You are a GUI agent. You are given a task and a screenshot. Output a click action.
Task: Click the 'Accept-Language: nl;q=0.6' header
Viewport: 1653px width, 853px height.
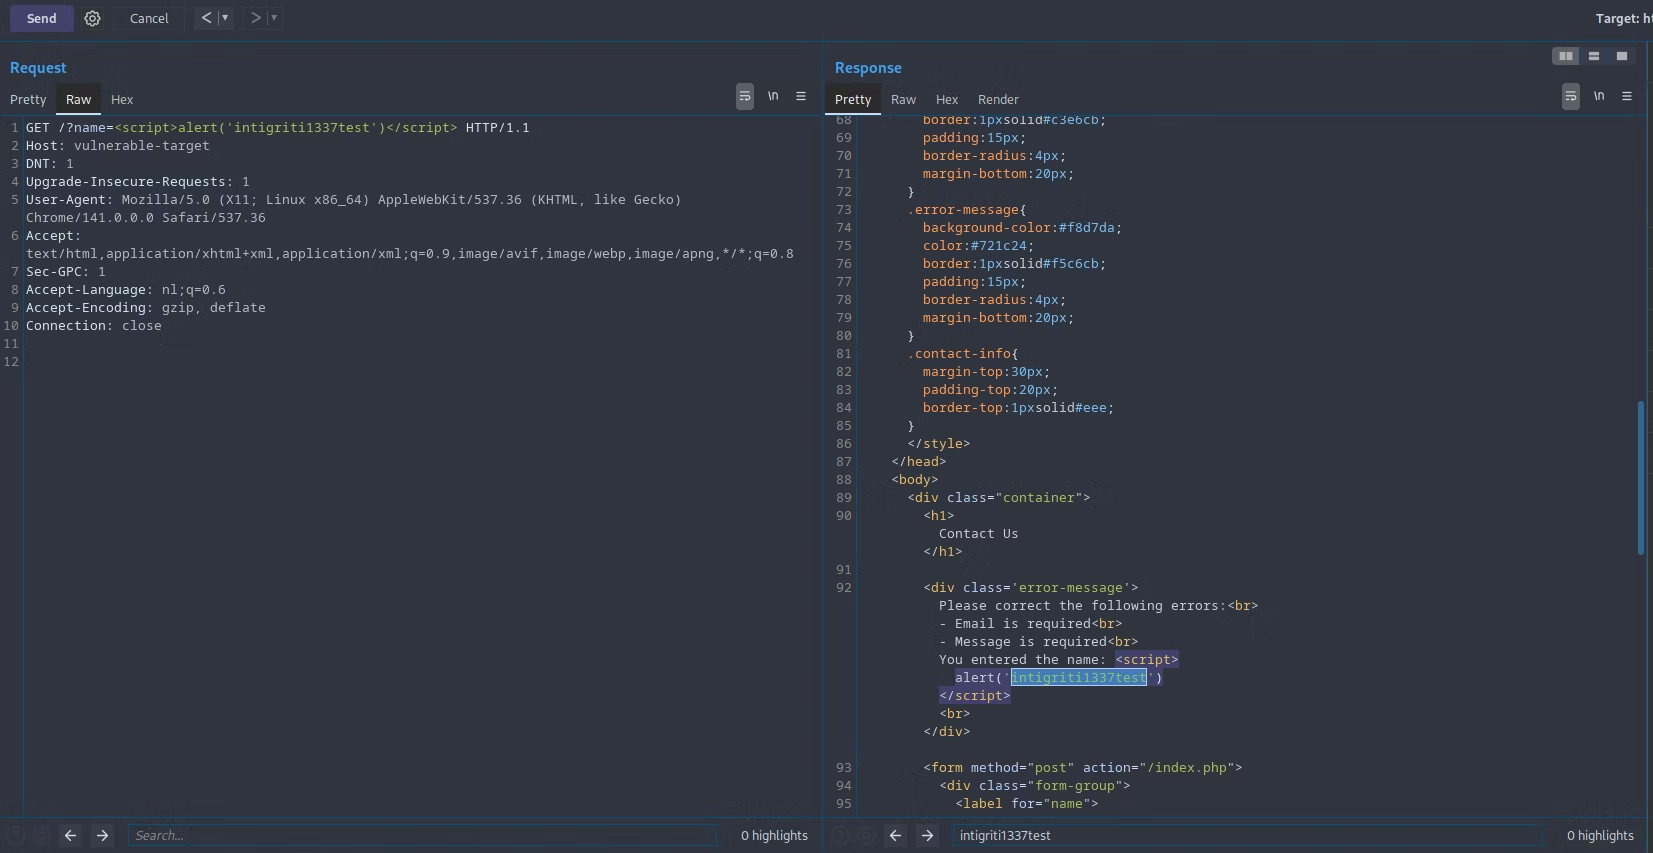126,289
